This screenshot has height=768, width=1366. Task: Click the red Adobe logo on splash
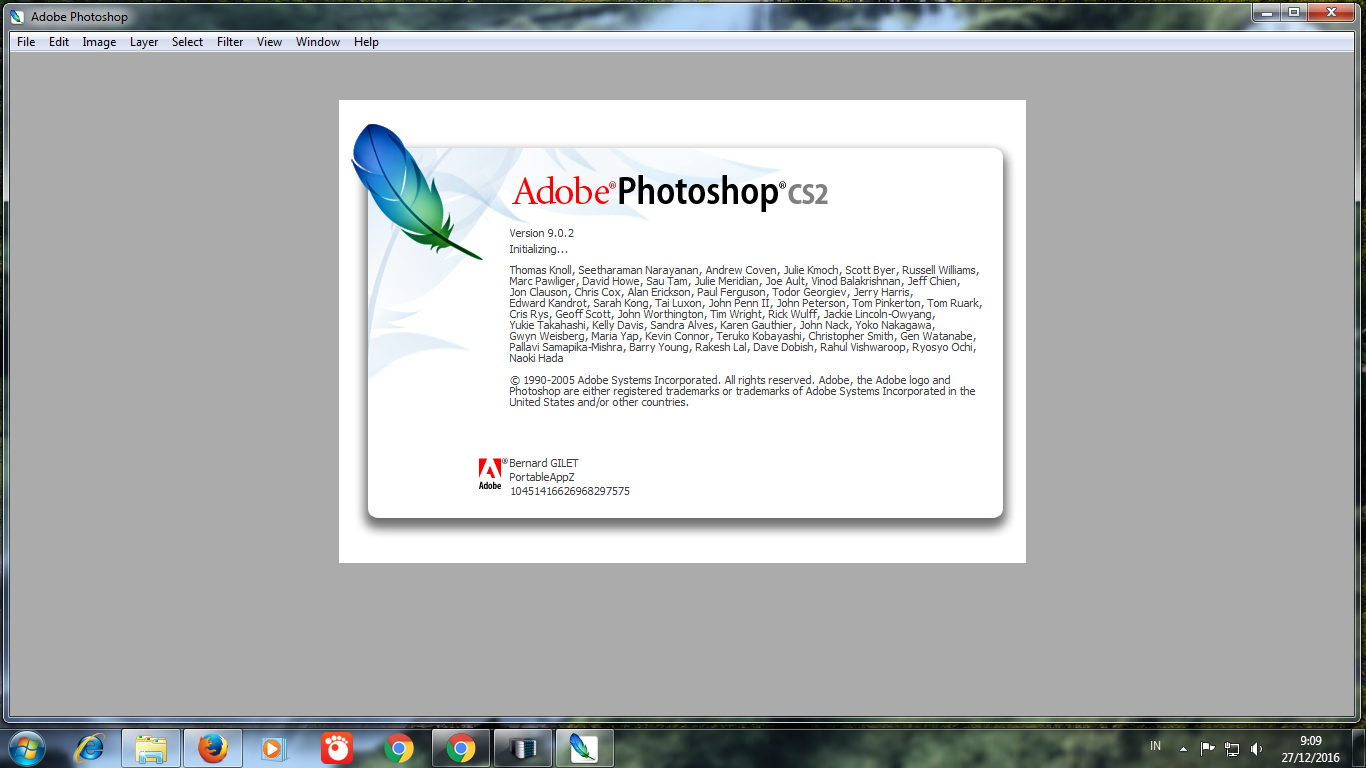pos(490,474)
